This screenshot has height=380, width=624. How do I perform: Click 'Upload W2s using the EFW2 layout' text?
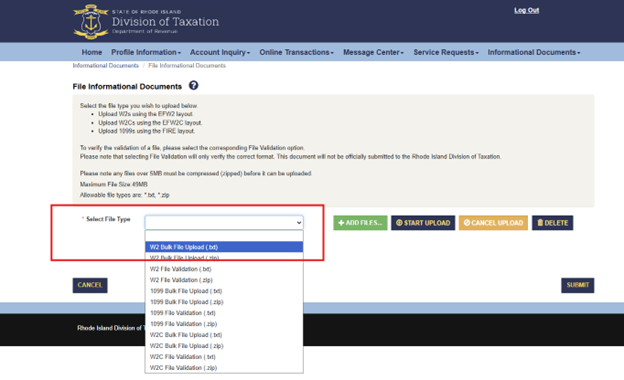coord(146,114)
